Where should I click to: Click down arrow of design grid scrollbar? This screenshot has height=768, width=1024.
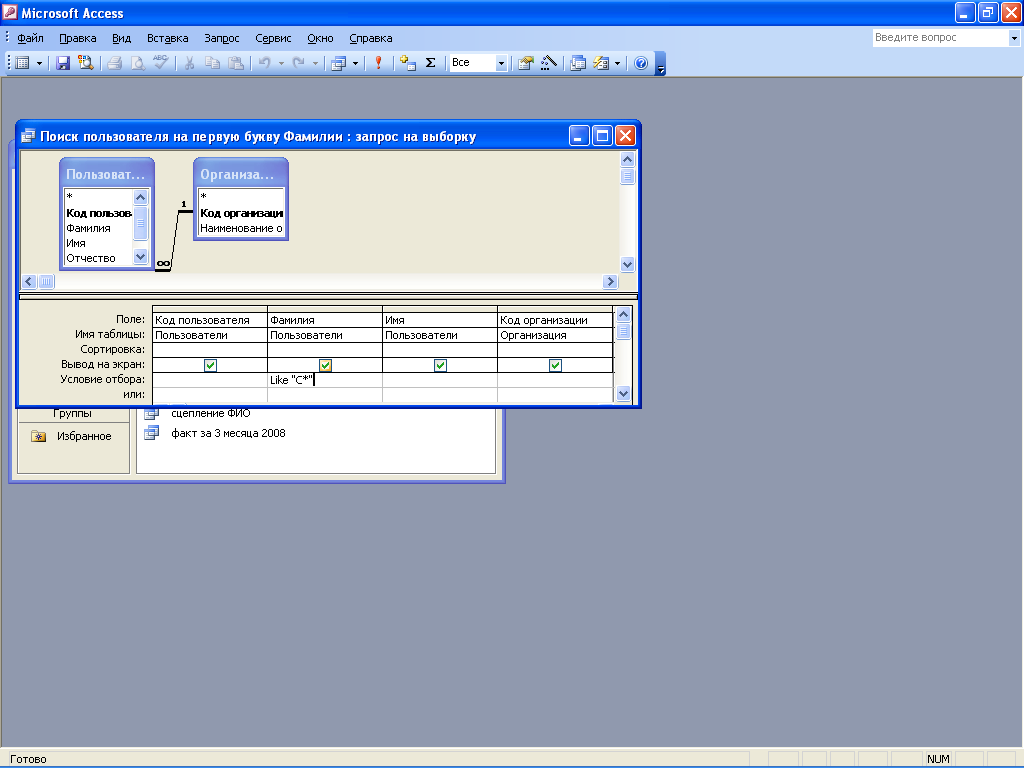click(x=623, y=393)
